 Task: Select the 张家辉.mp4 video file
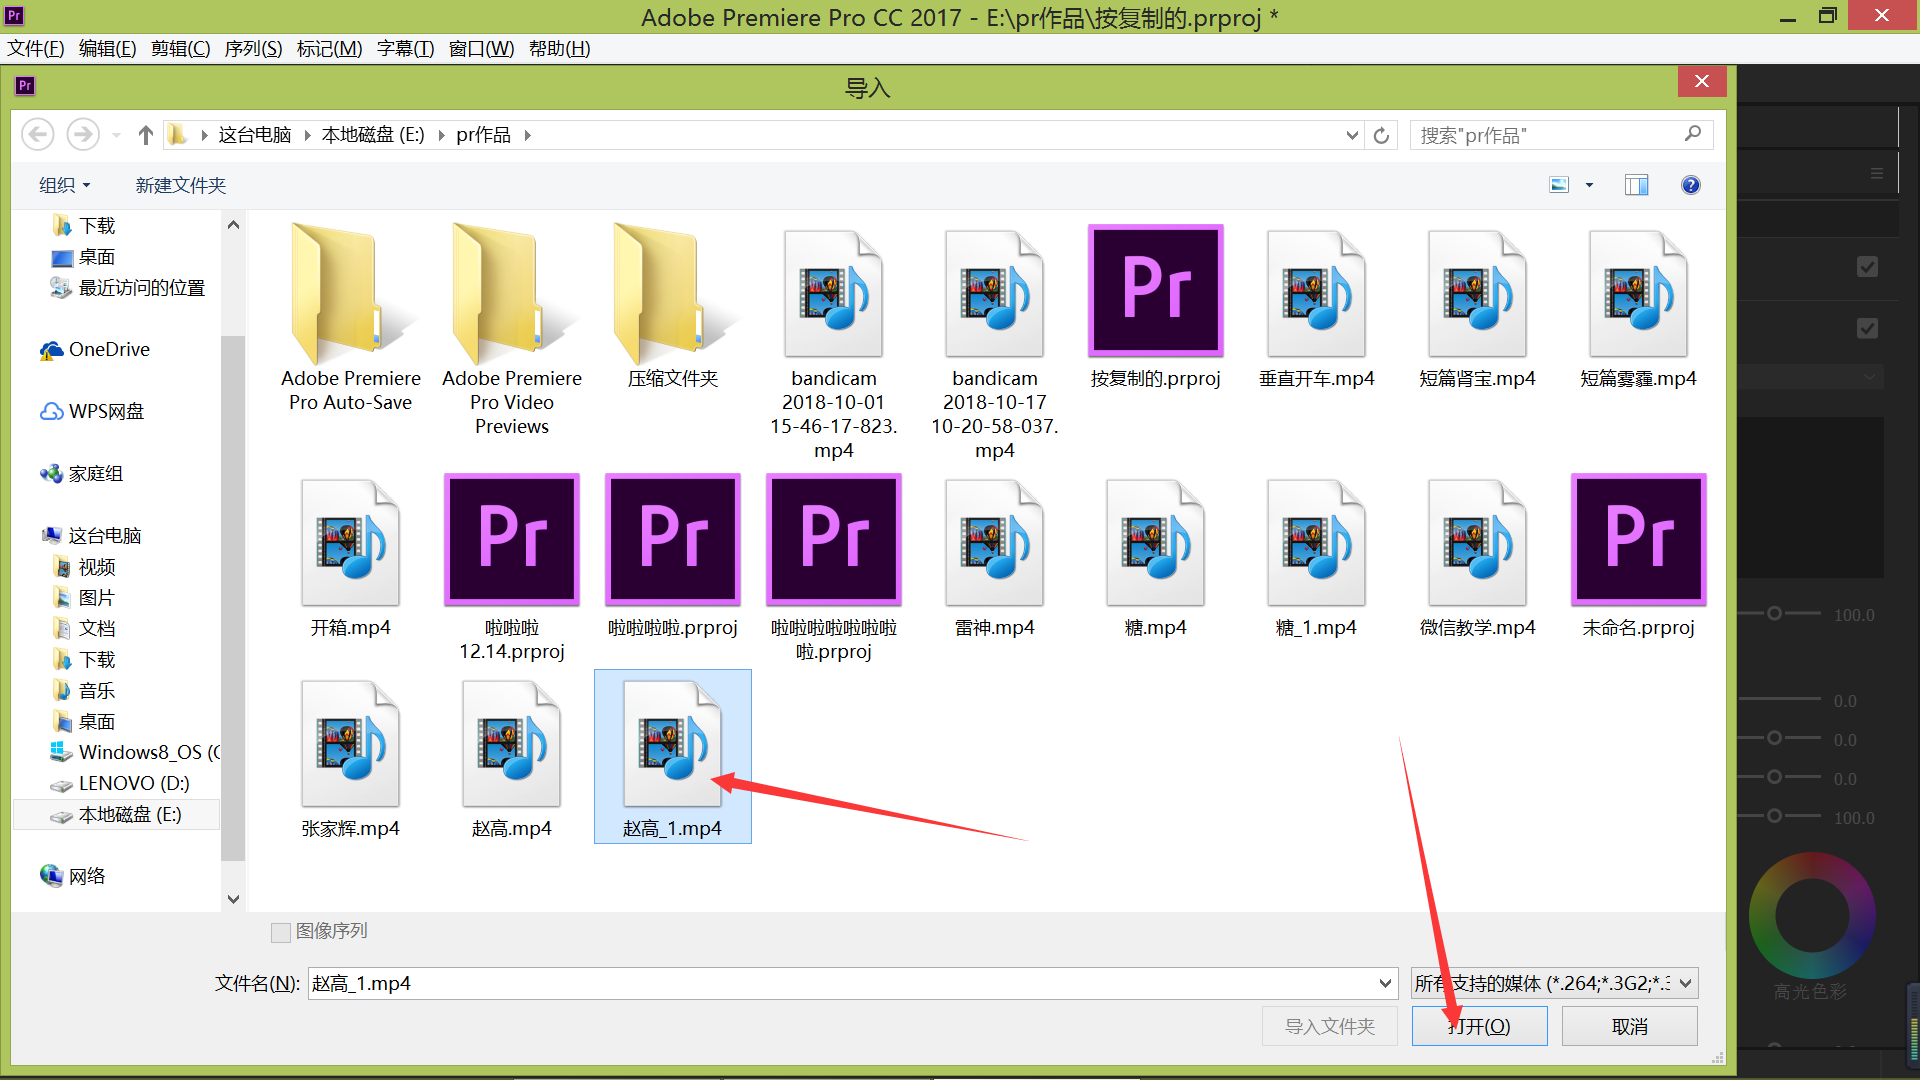point(351,744)
